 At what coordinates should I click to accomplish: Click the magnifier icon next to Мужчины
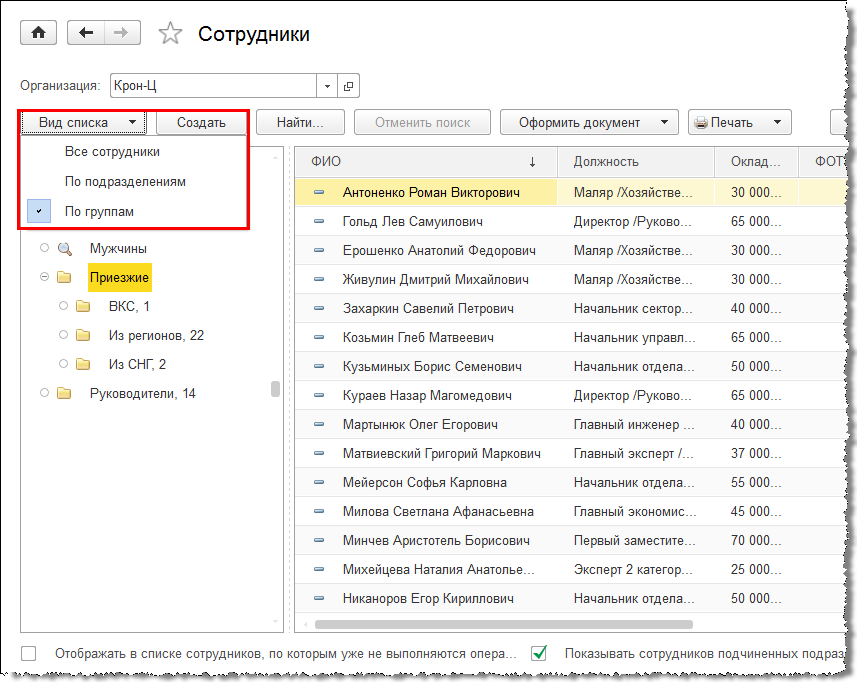point(64,249)
